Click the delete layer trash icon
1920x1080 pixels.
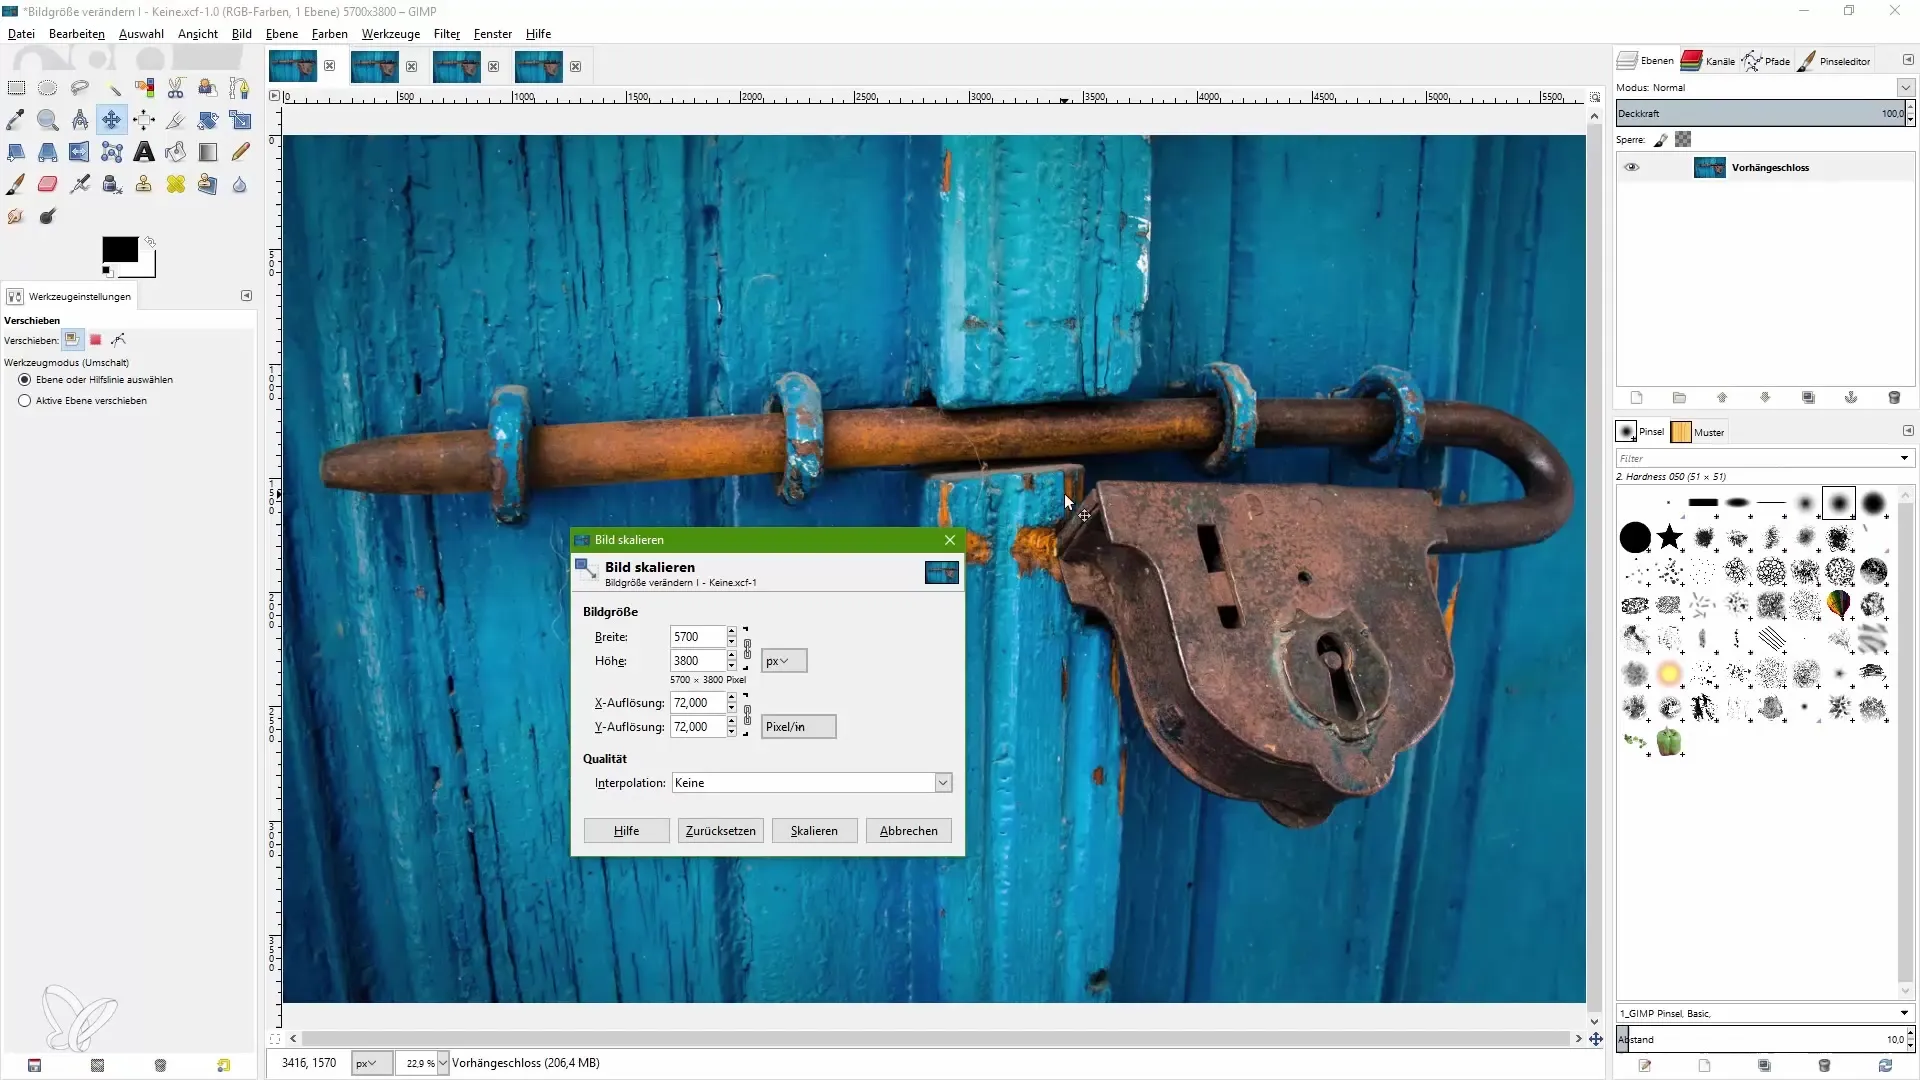(1894, 398)
